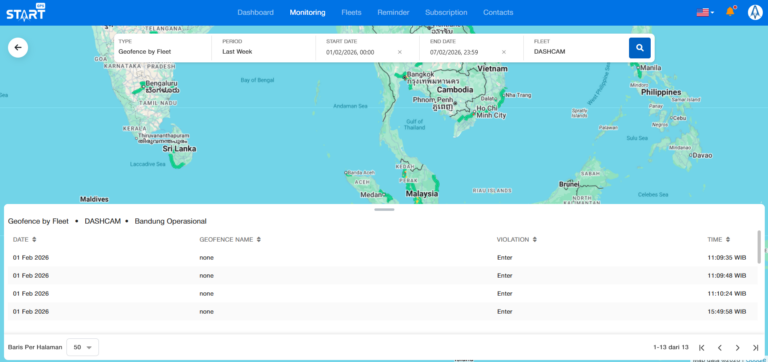
Task: Open the Fleets menu
Action: click(x=351, y=12)
